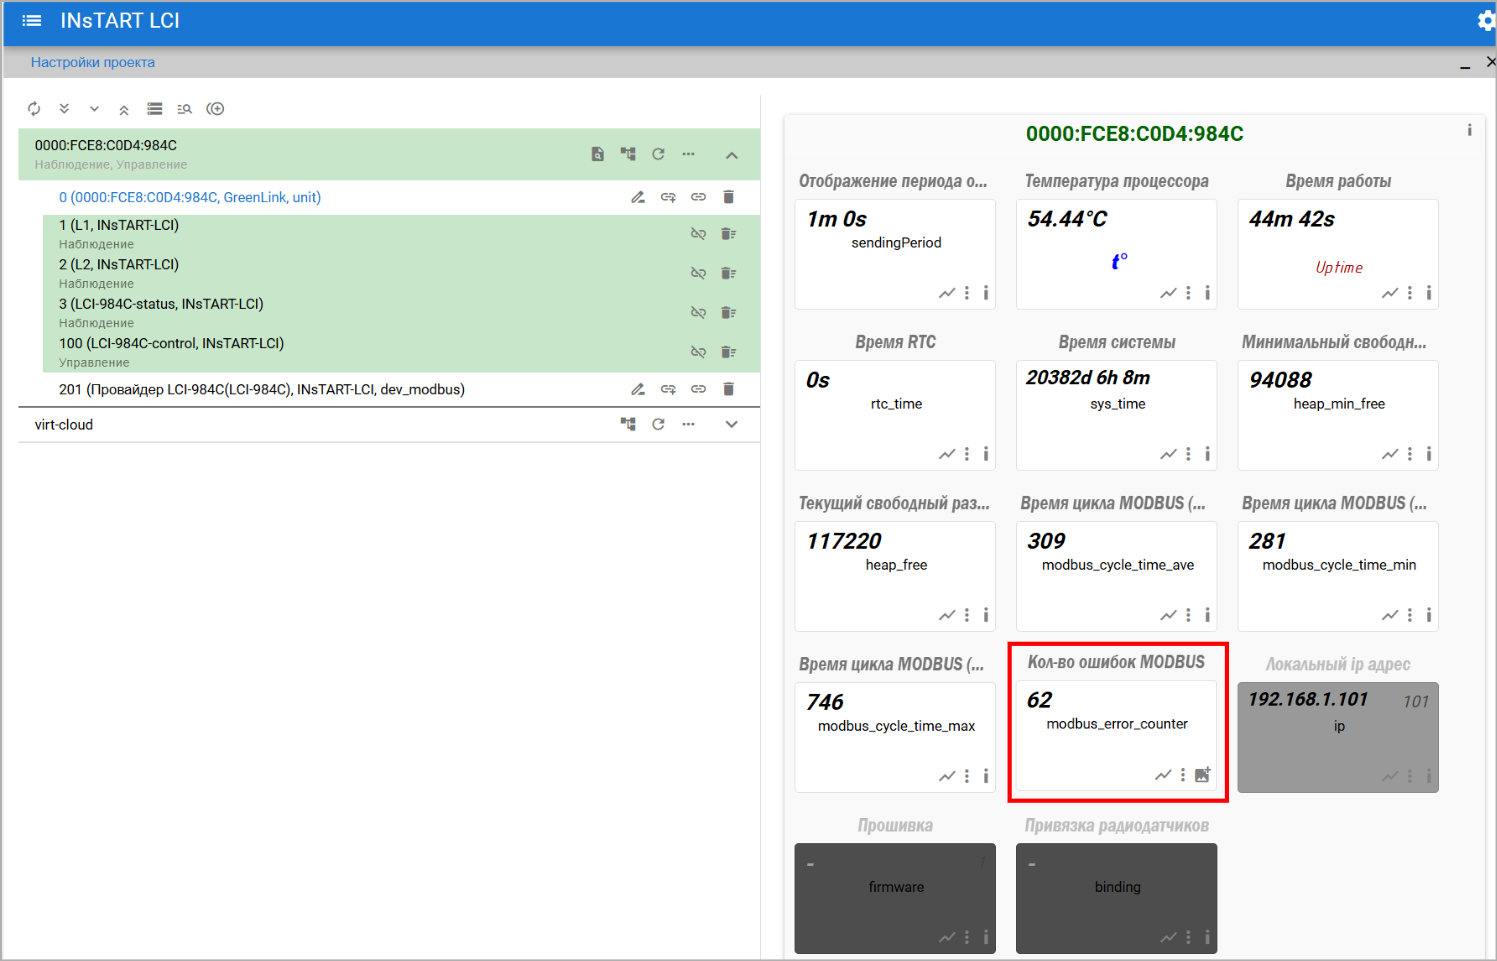The width and height of the screenshot is (1497, 961).
Task: Show info for the sendingPeriod widget
Action: tap(986, 293)
